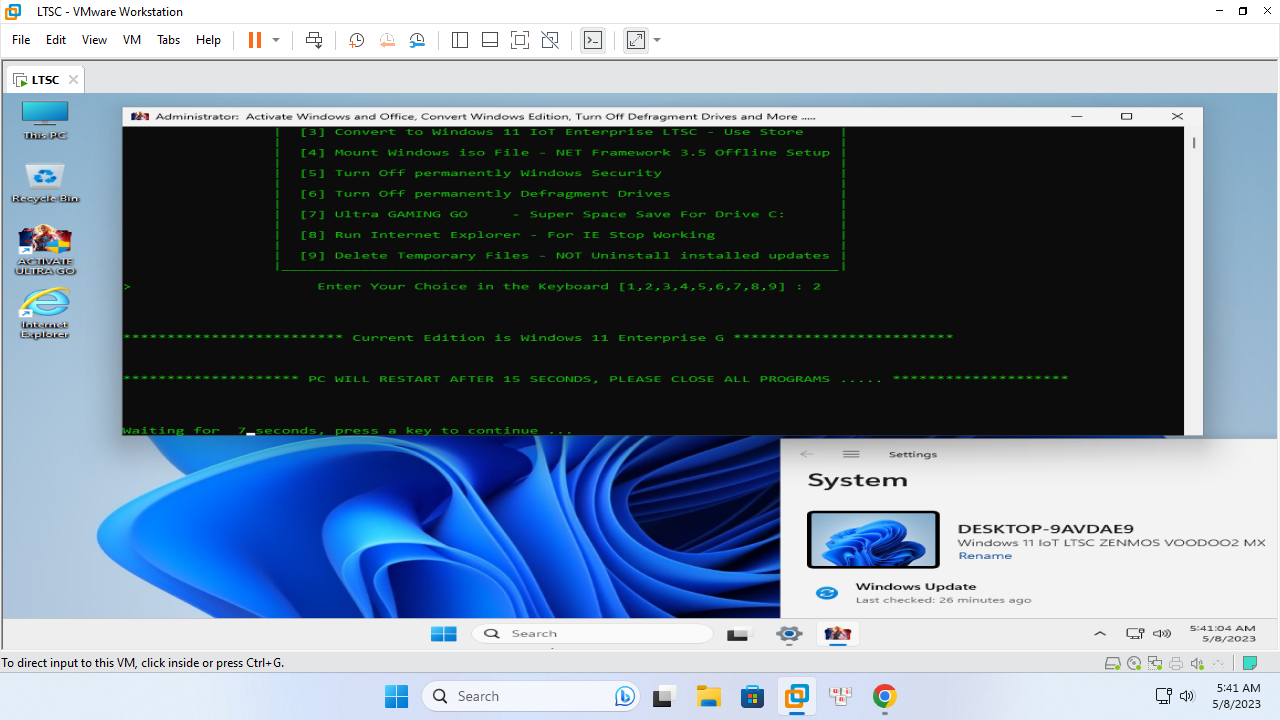This screenshot has height=720, width=1280.
Task: Open the VM menu
Action: [x=132, y=40]
